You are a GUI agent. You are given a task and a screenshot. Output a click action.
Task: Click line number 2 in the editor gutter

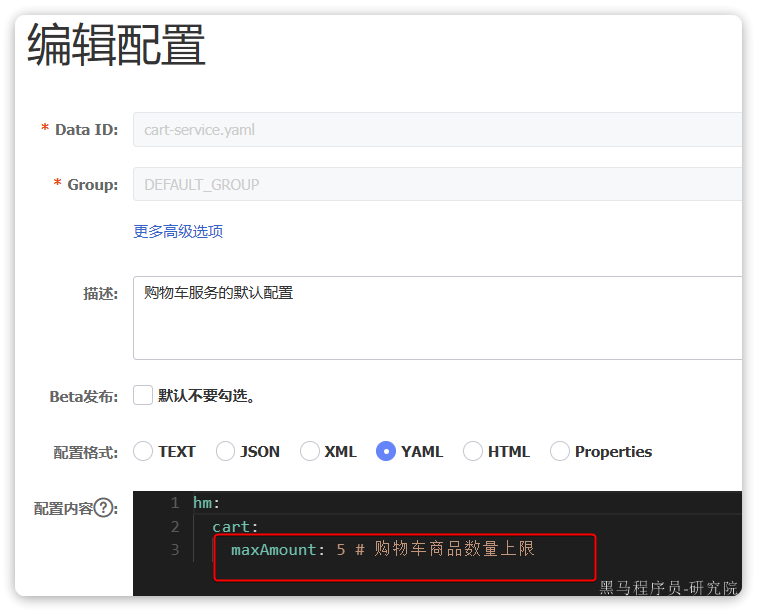click(175, 526)
